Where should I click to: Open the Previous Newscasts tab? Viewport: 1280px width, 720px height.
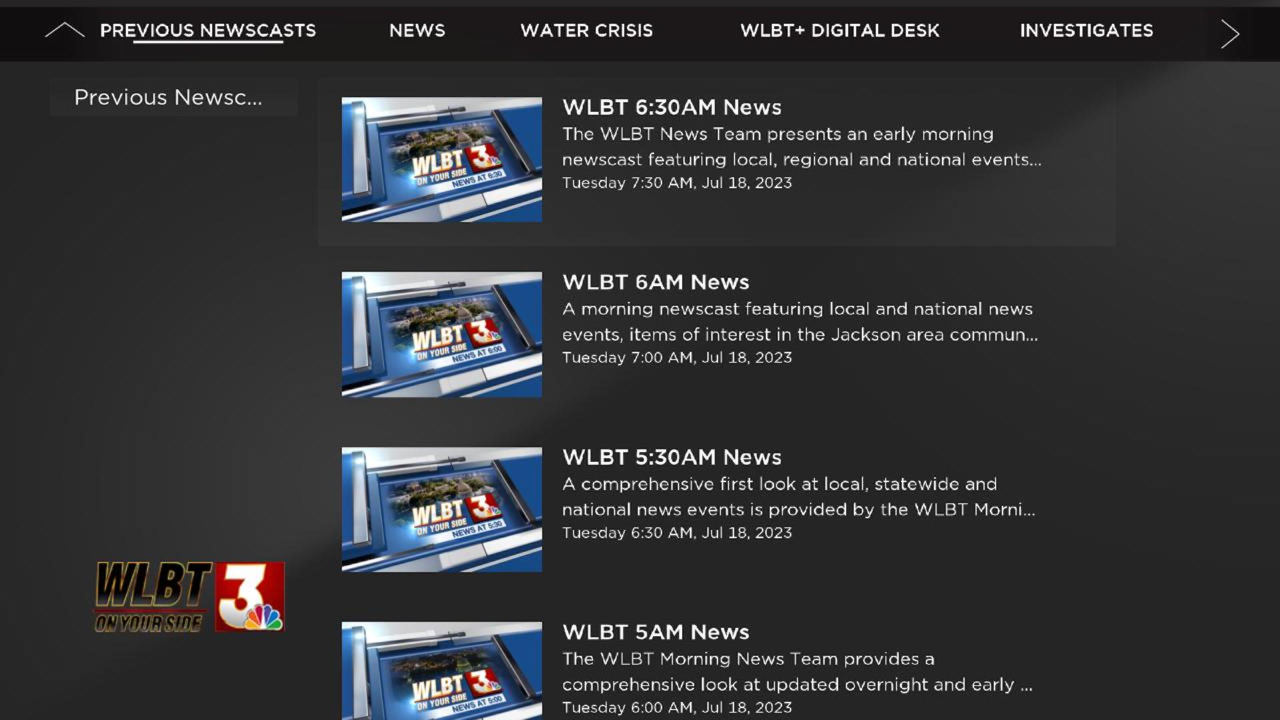tap(208, 31)
